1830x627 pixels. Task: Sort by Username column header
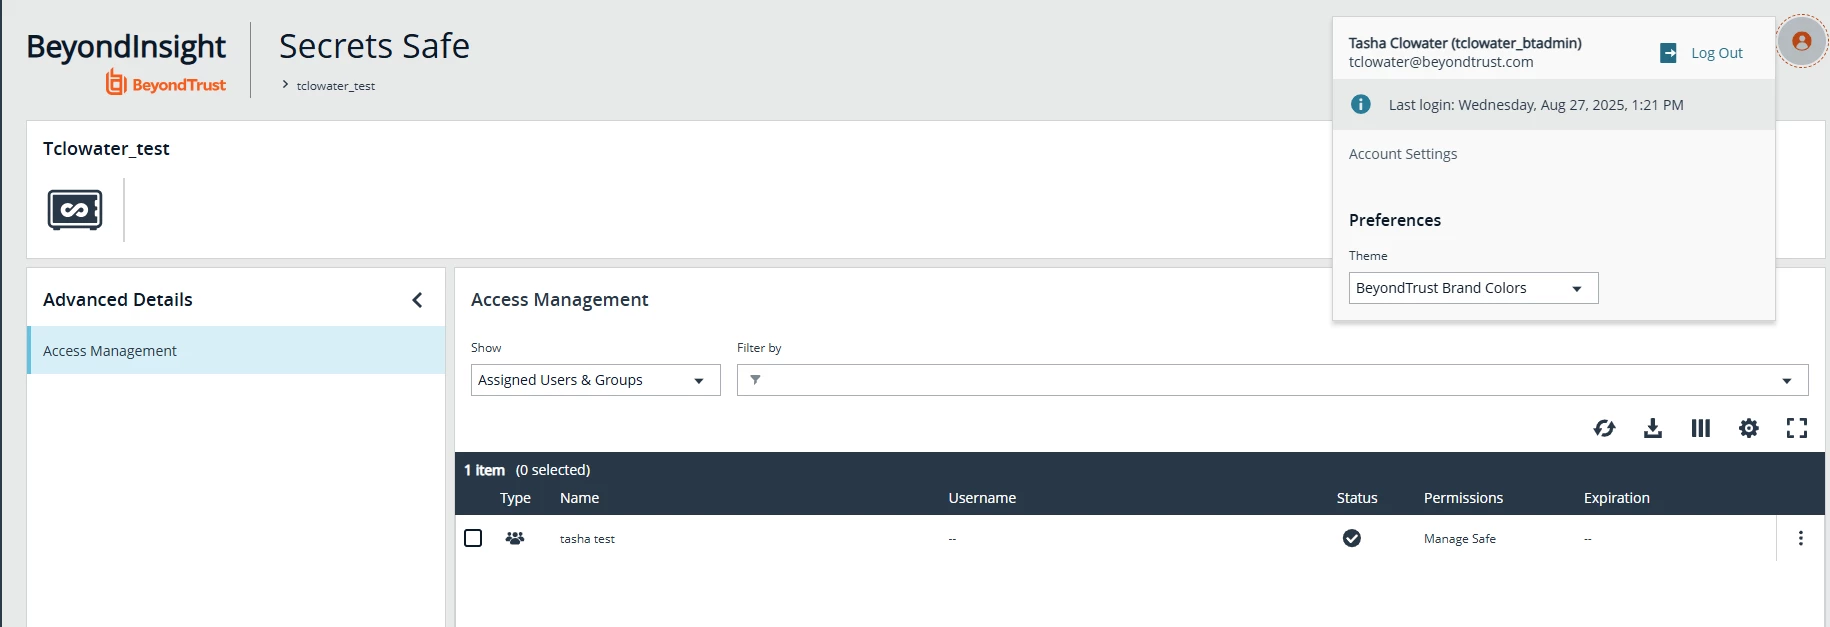[x=982, y=498]
